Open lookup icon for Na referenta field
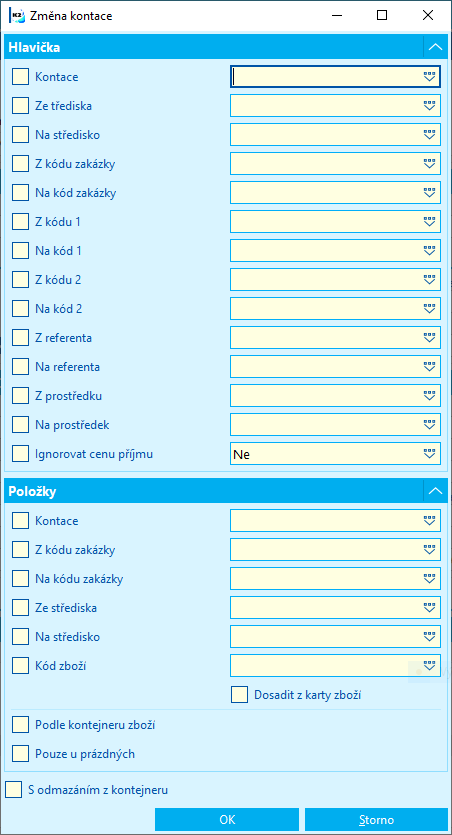Viewport: 452px width, 835px height. [429, 366]
